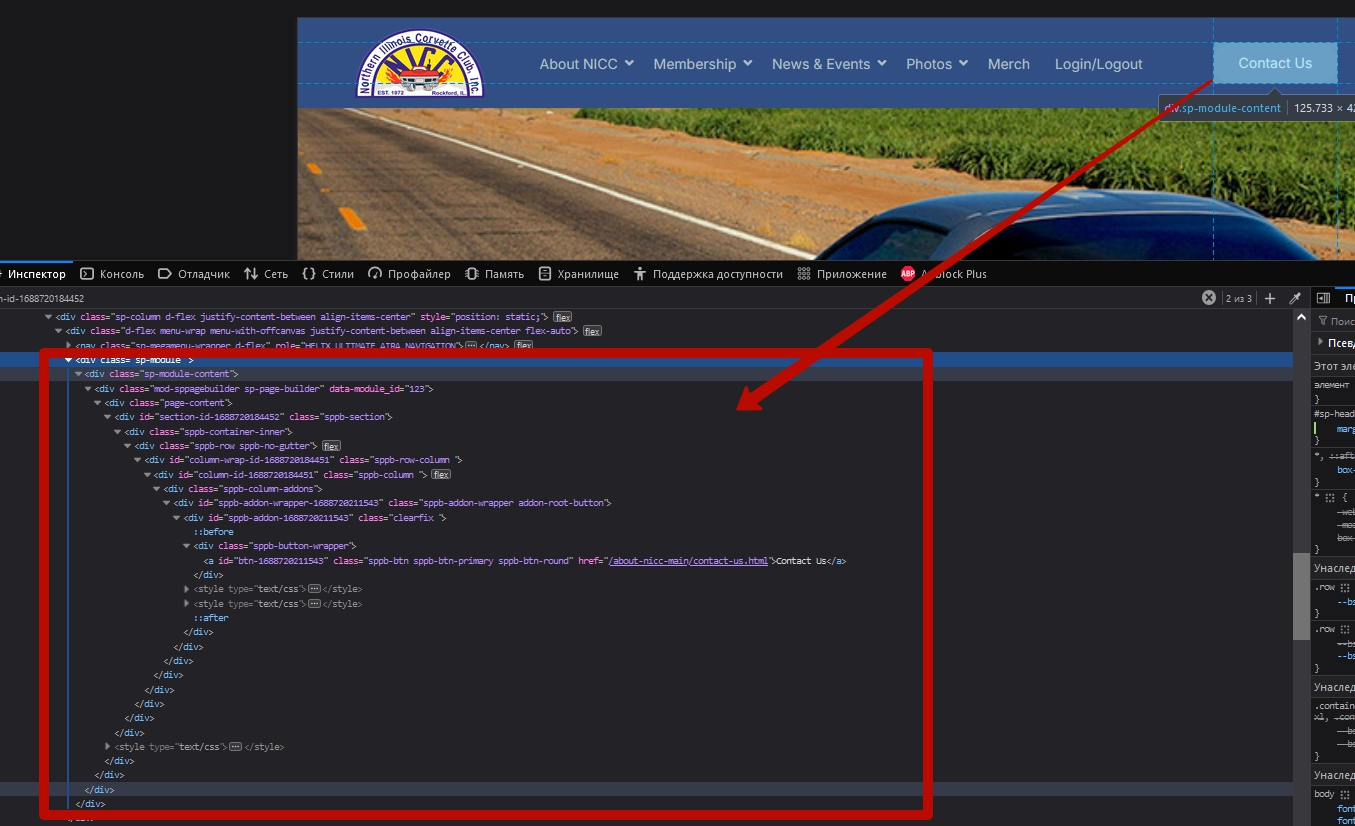Click the NICC club logo

pos(420,64)
